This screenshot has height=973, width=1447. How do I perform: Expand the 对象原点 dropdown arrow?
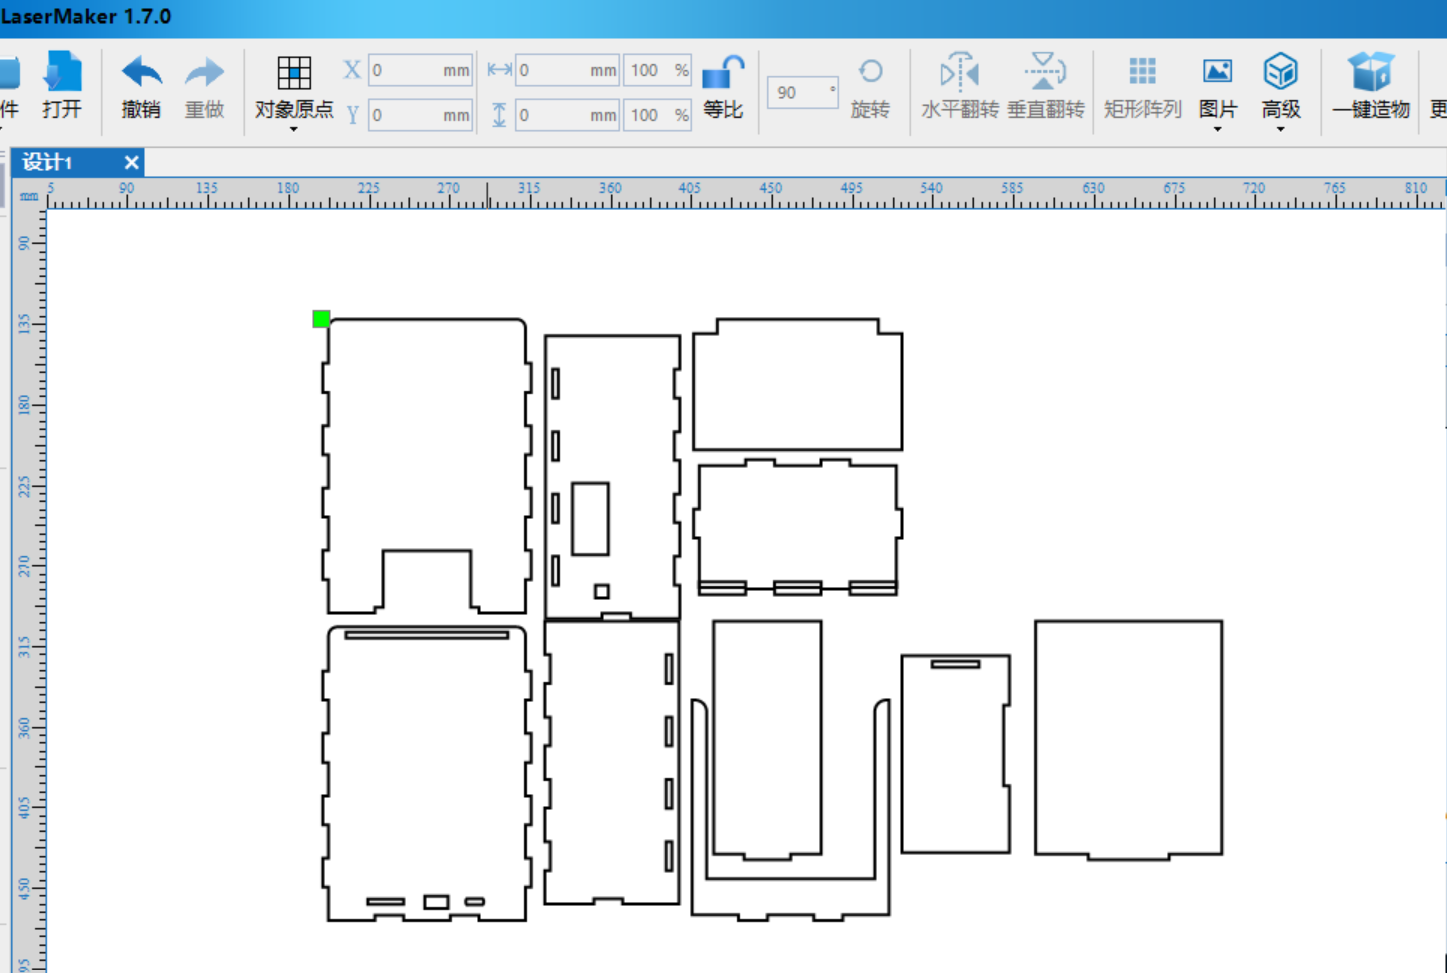[x=294, y=129]
